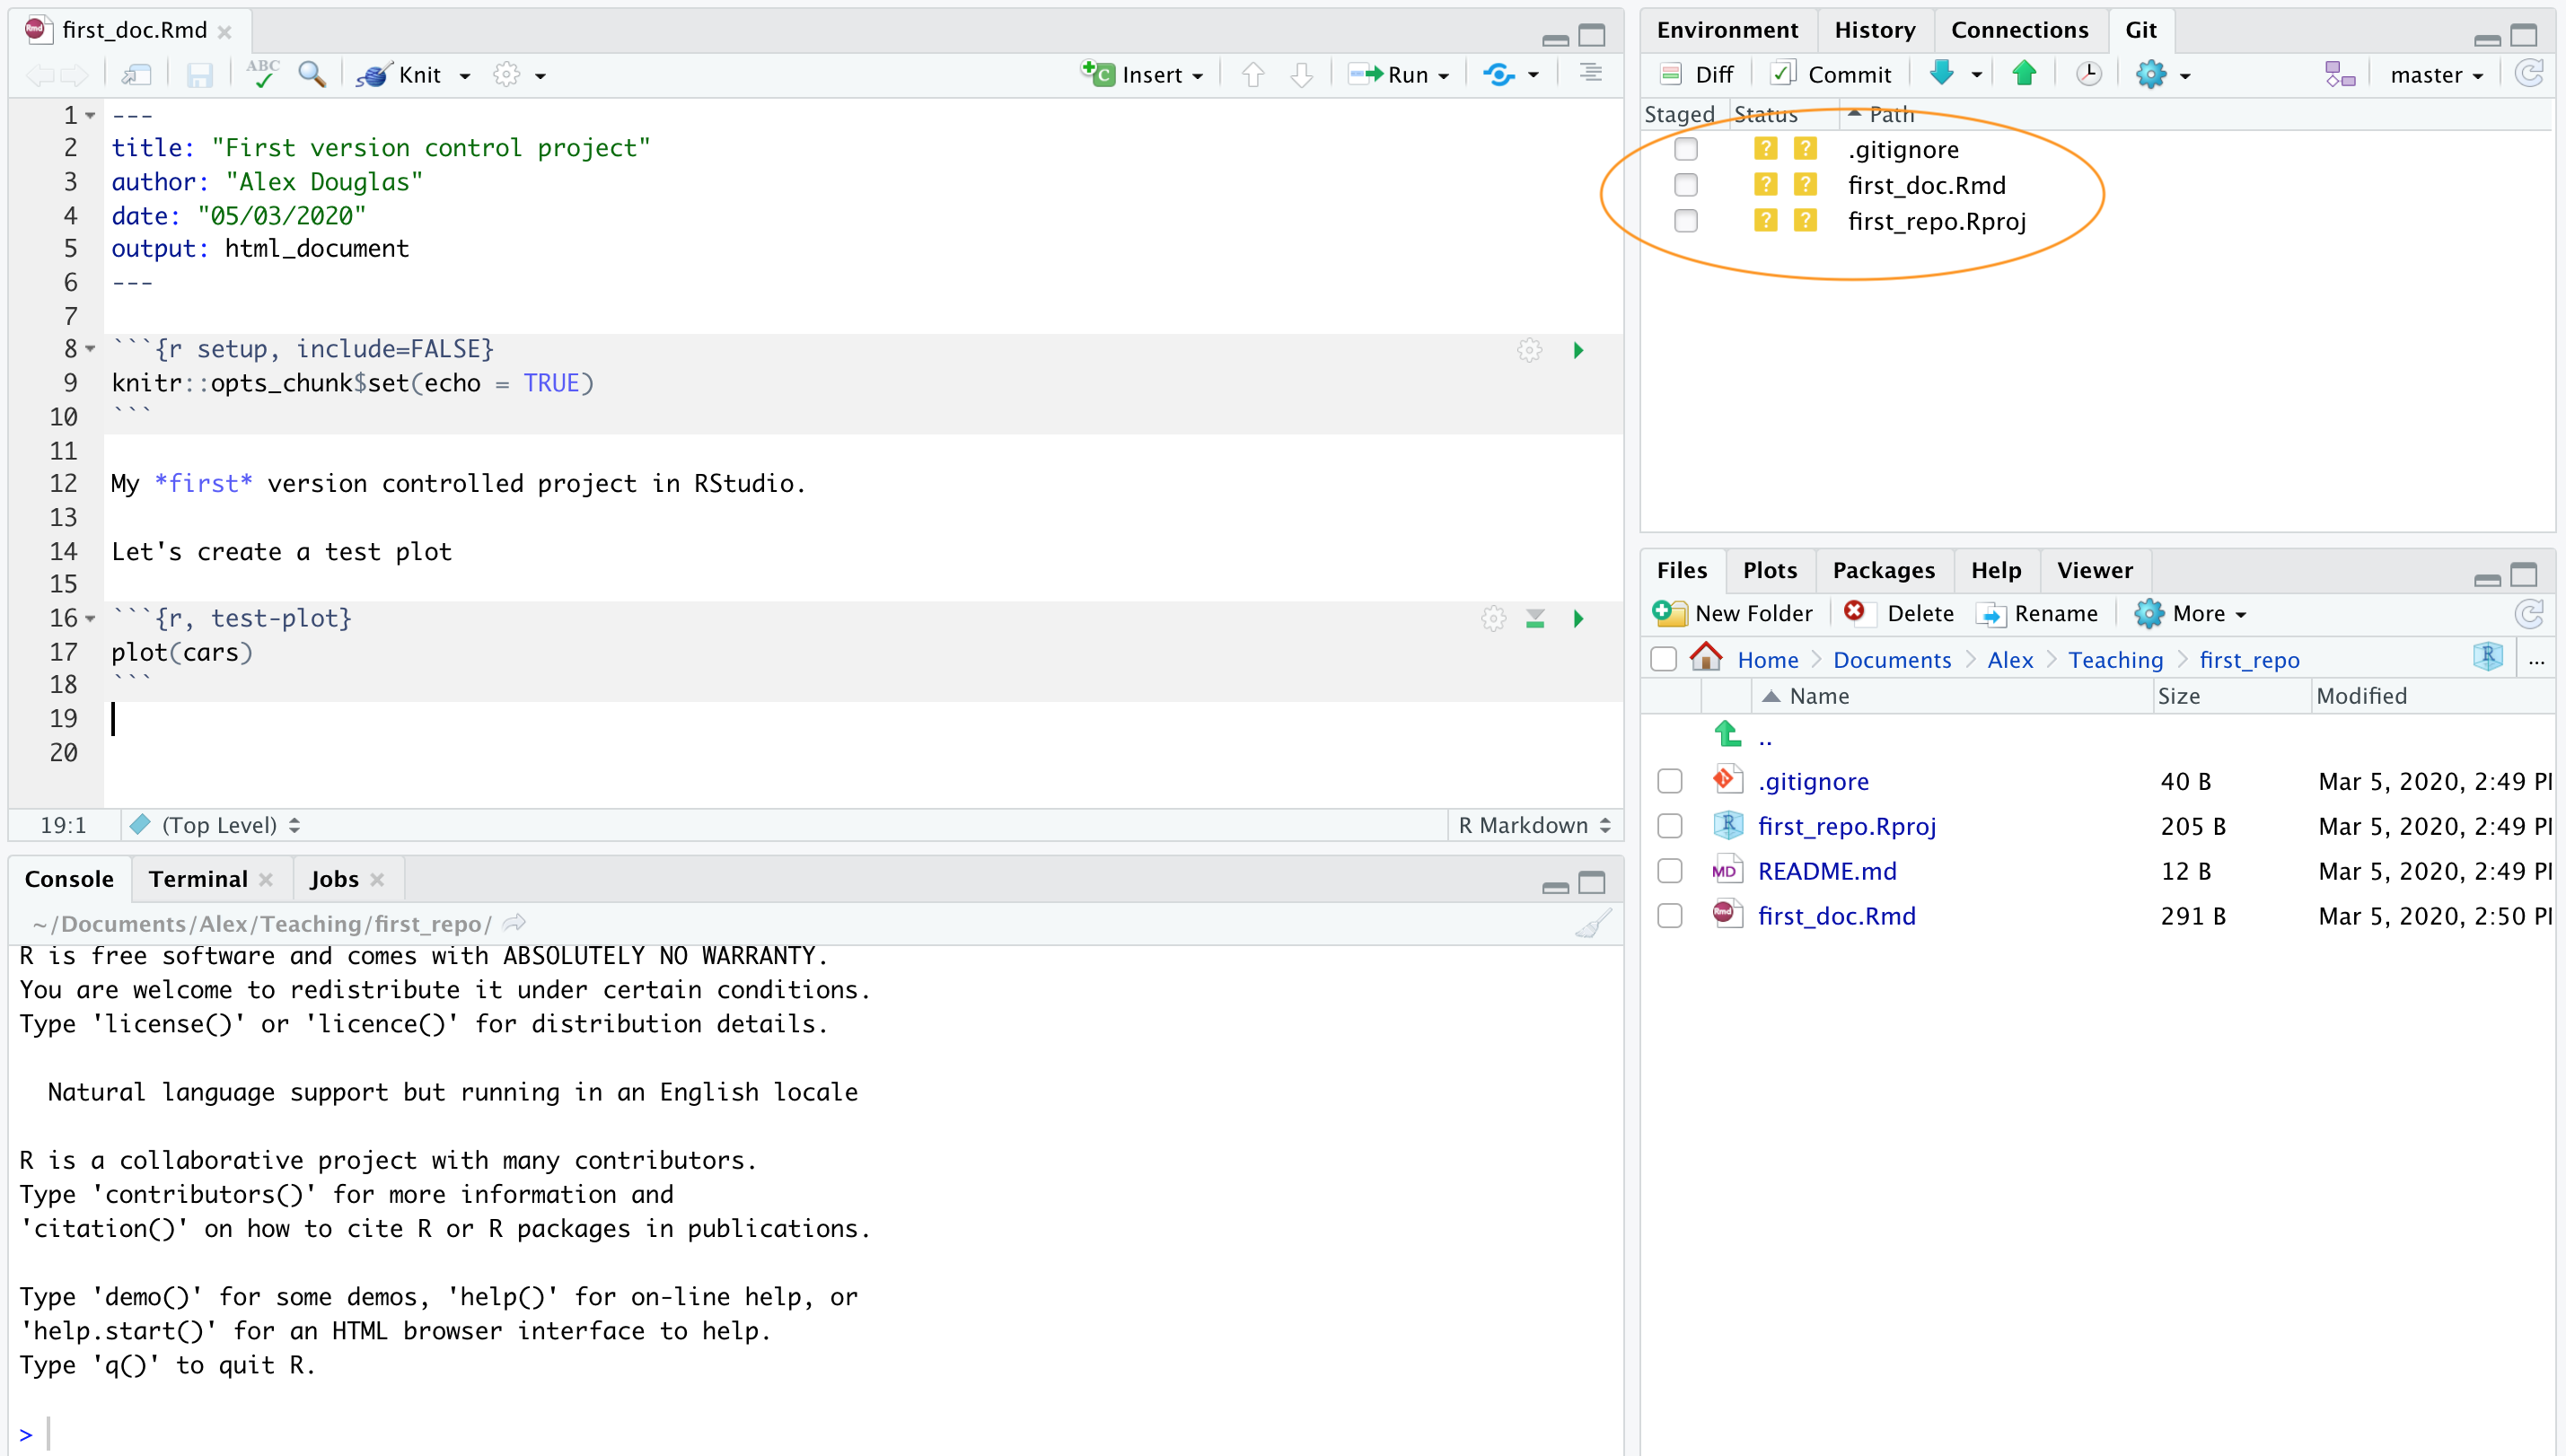Run all chunks above test-plot
2566x1456 pixels.
[x=1535, y=619]
